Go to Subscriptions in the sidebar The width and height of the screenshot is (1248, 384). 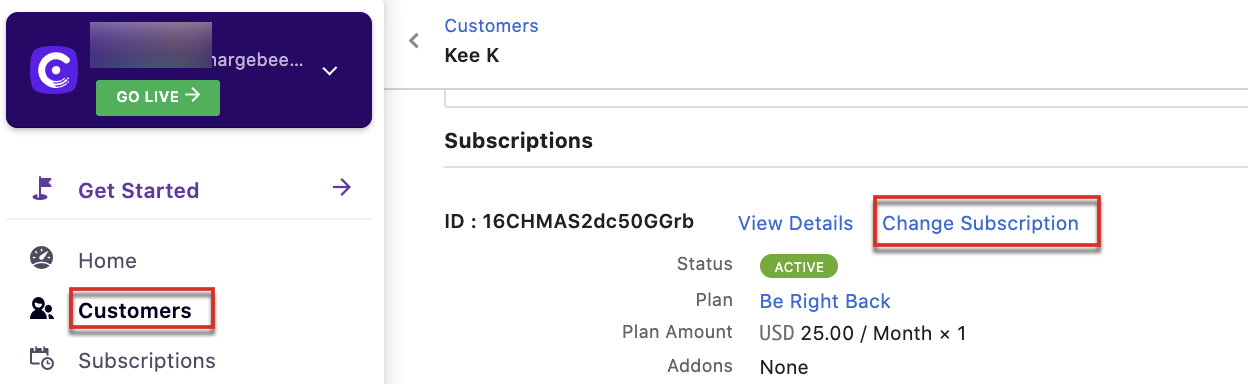click(147, 360)
